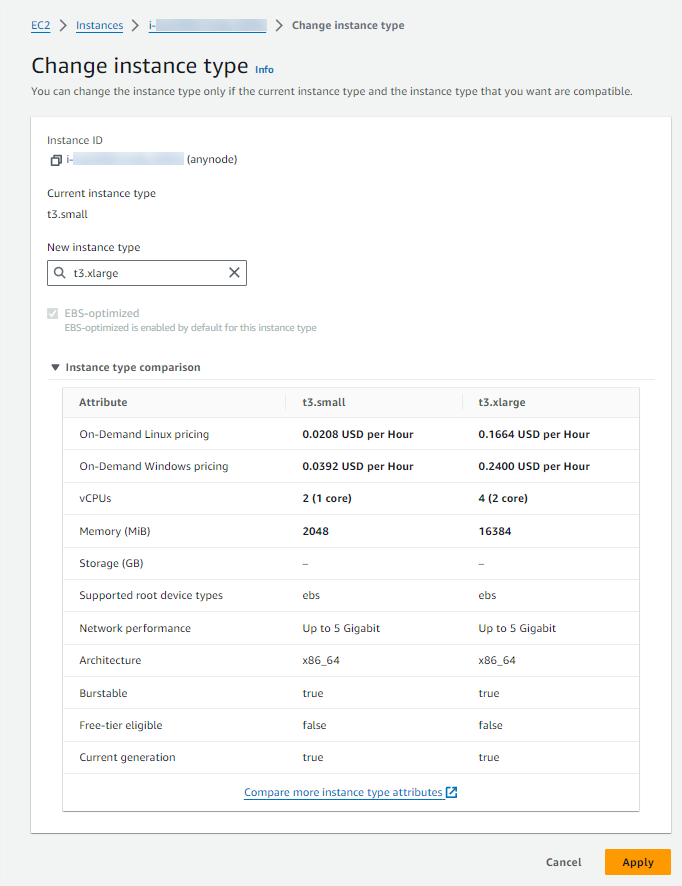The width and height of the screenshot is (682, 886).
Task: Go to EC2 via breadcrumb
Action: tap(40, 26)
